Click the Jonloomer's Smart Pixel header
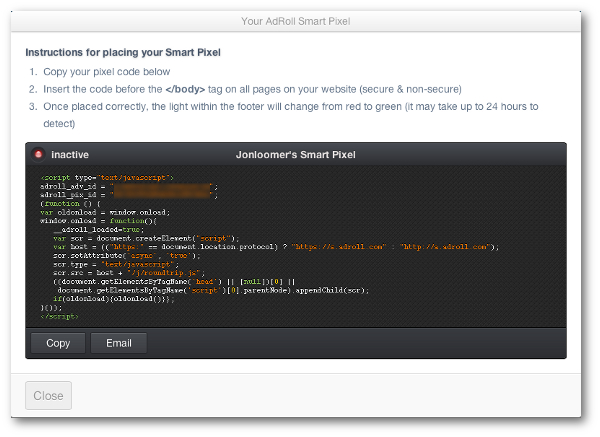The image size is (600, 437). point(296,155)
